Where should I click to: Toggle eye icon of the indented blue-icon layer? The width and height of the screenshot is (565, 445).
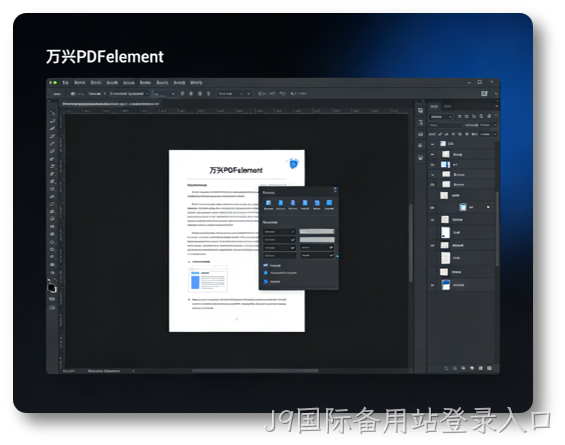click(433, 208)
